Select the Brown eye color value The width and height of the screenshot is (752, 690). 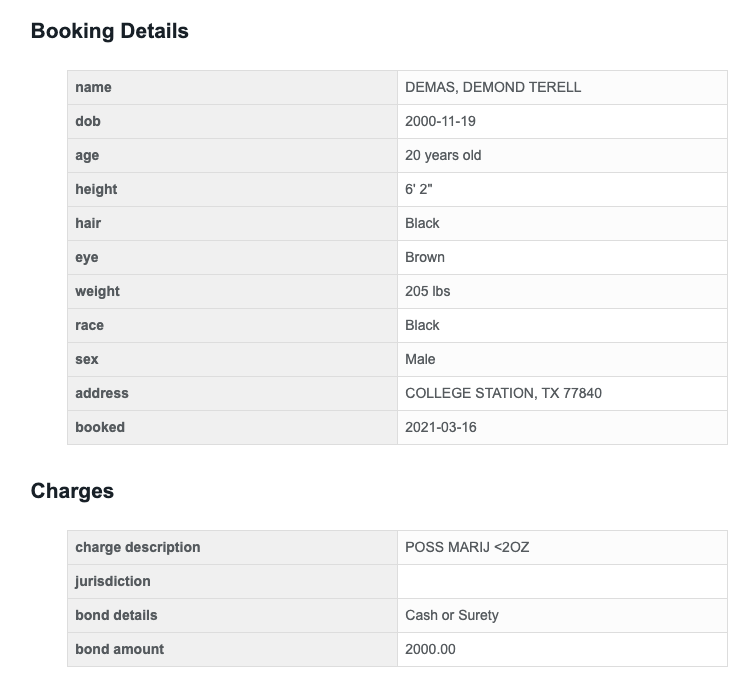(425, 257)
